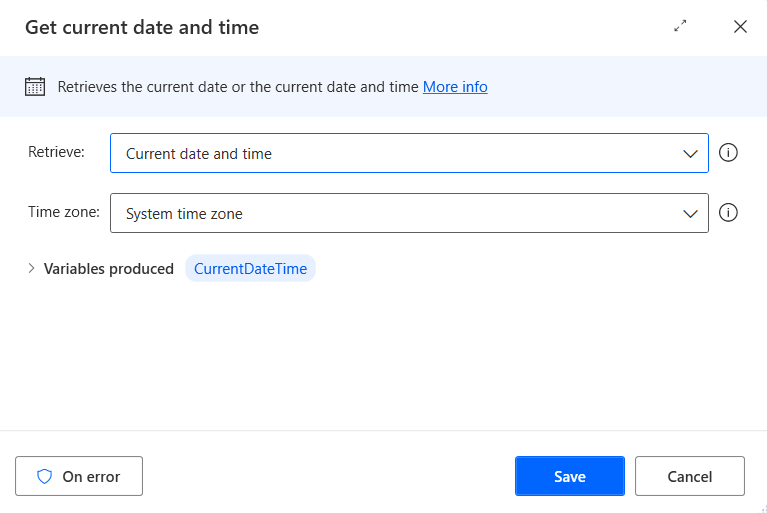Close the dialog with the X icon

[x=740, y=27]
